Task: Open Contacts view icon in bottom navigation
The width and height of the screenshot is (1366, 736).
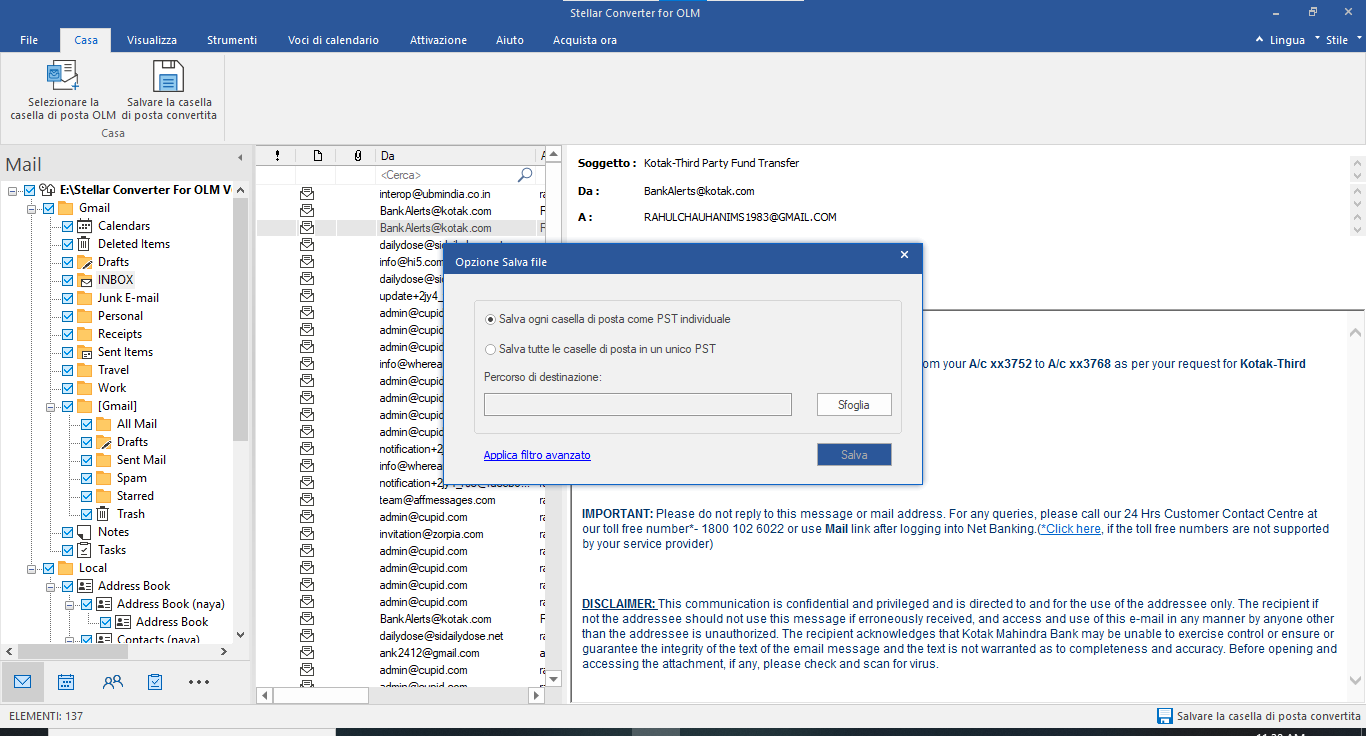Action: coord(112,682)
